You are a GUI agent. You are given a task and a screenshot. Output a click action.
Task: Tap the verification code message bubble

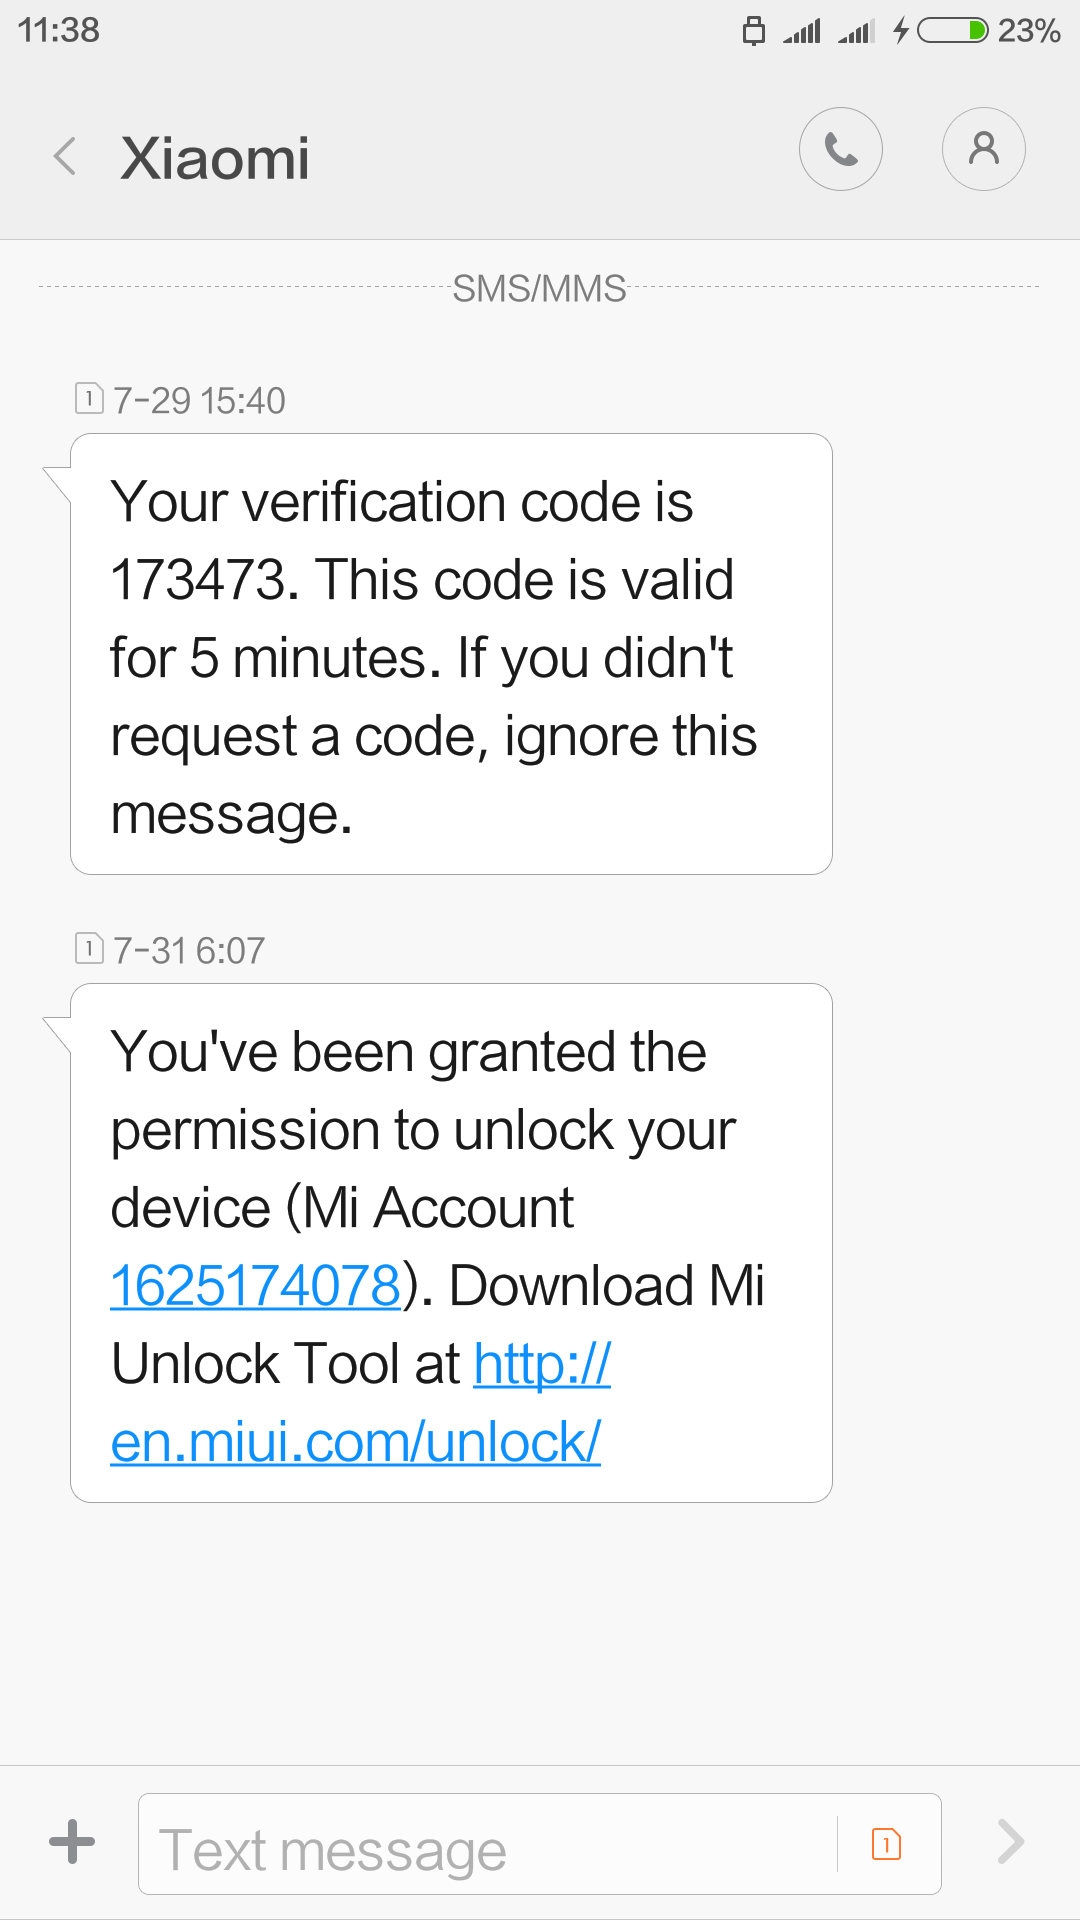click(451, 654)
